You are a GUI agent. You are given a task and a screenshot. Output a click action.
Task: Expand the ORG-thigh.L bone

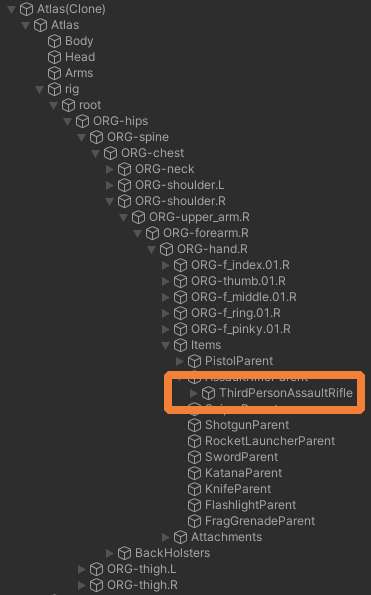82,569
